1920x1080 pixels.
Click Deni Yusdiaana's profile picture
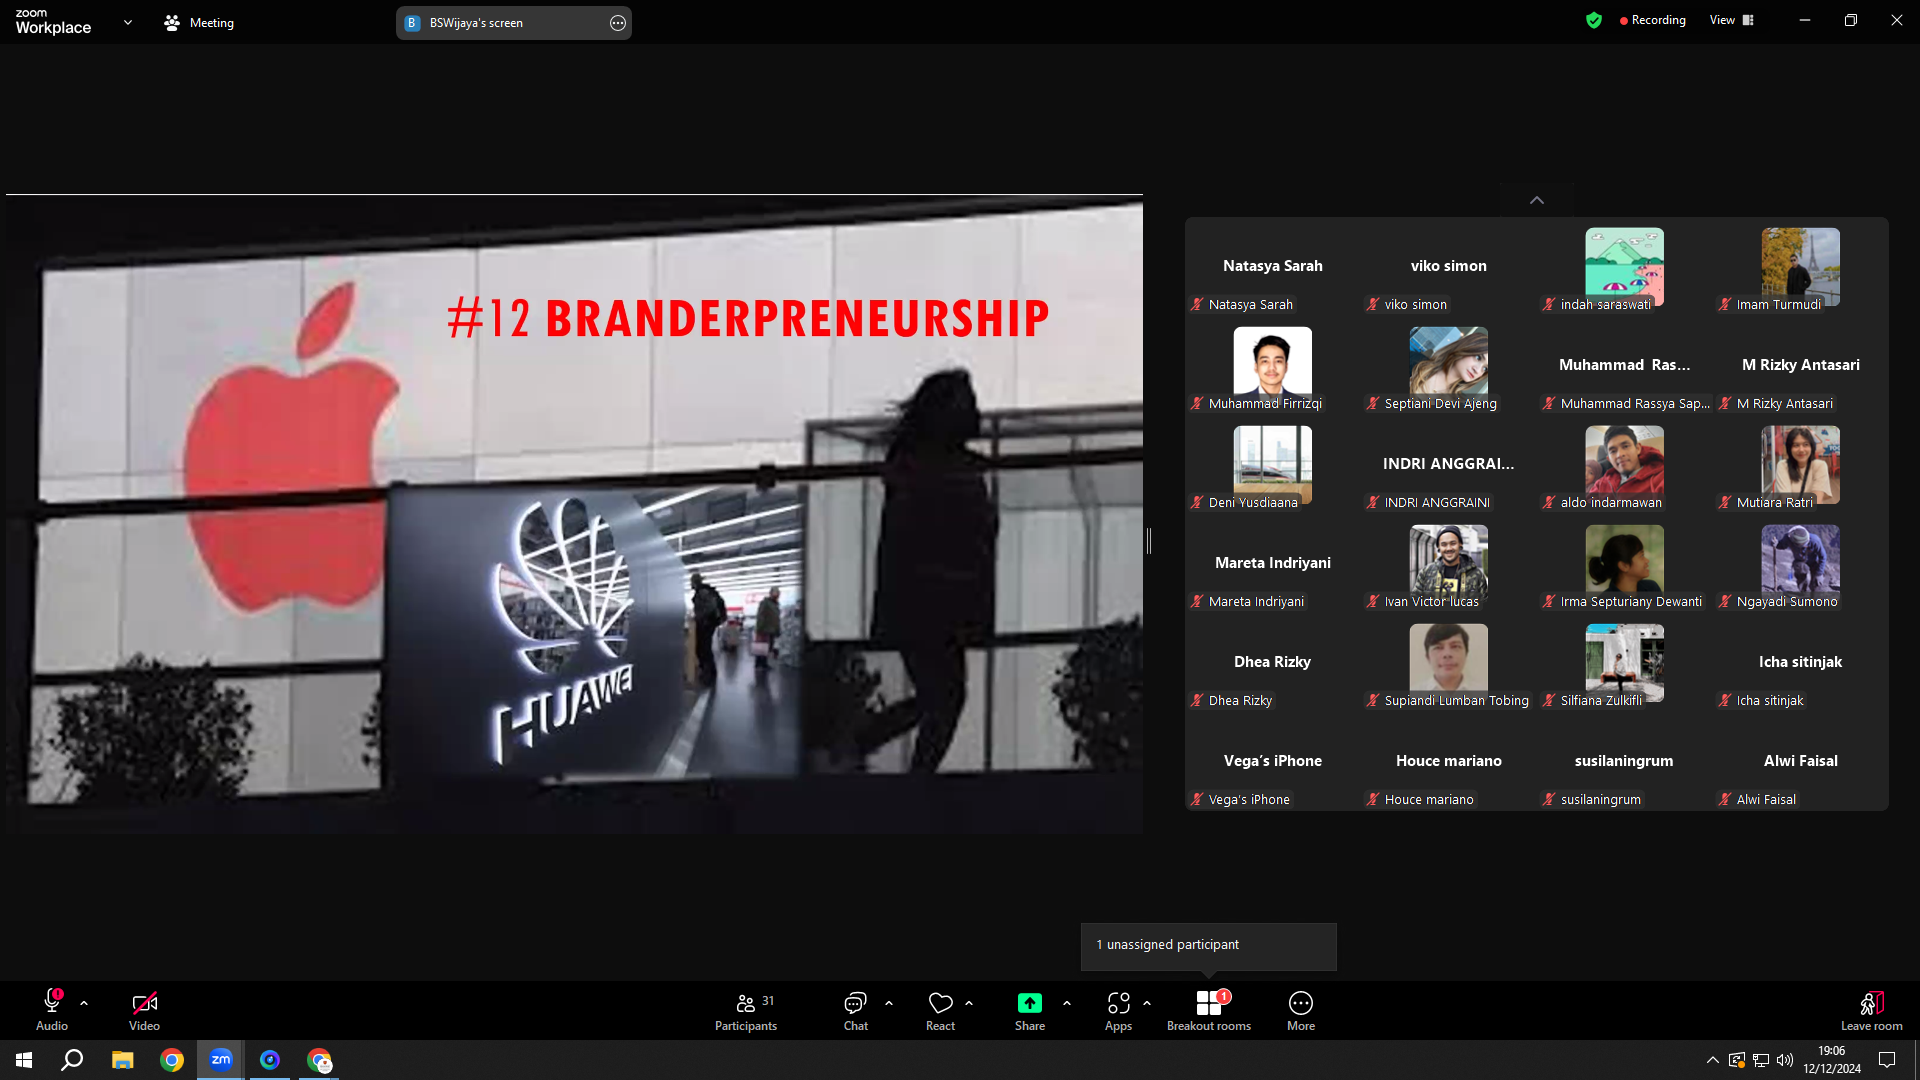(x=1272, y=464)
